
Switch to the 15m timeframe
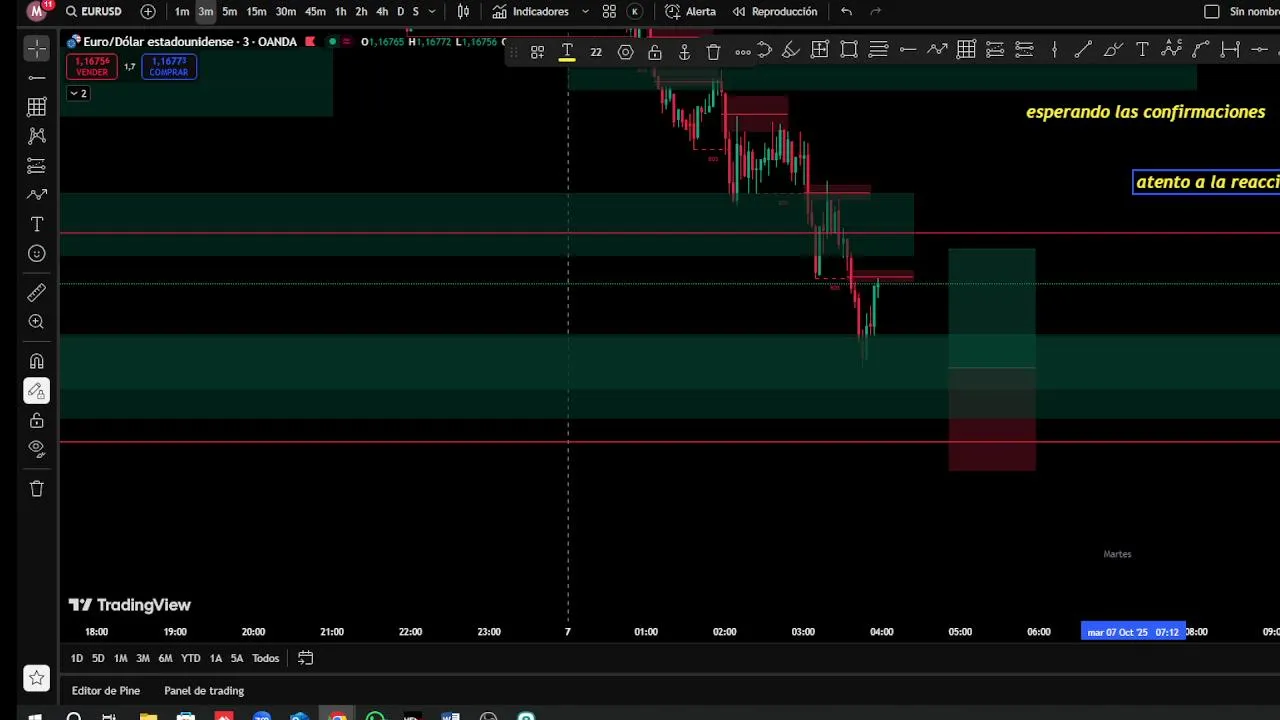pyautogui.click(x=256, y=11)
